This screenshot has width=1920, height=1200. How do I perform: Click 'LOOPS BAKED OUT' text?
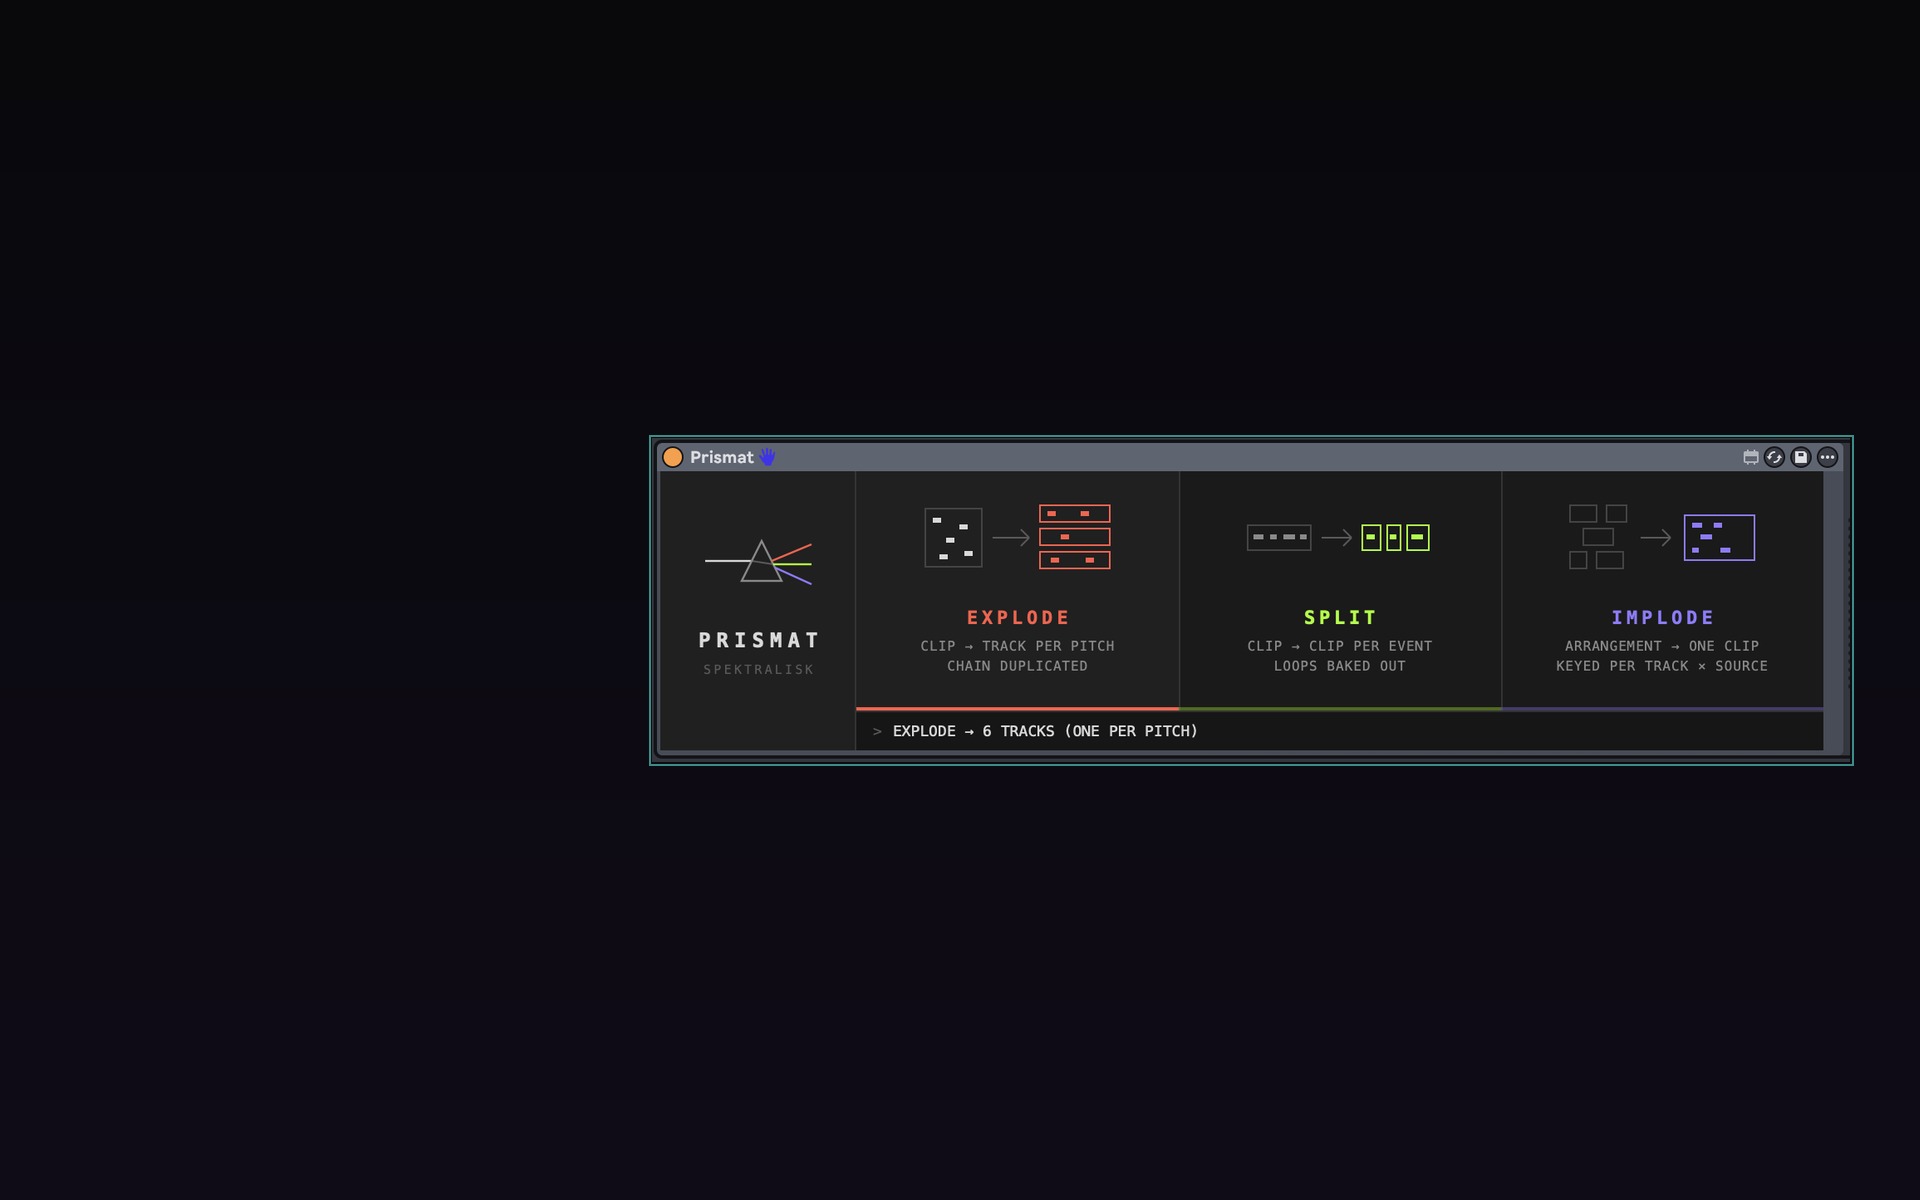click(x=1339, y=666)
